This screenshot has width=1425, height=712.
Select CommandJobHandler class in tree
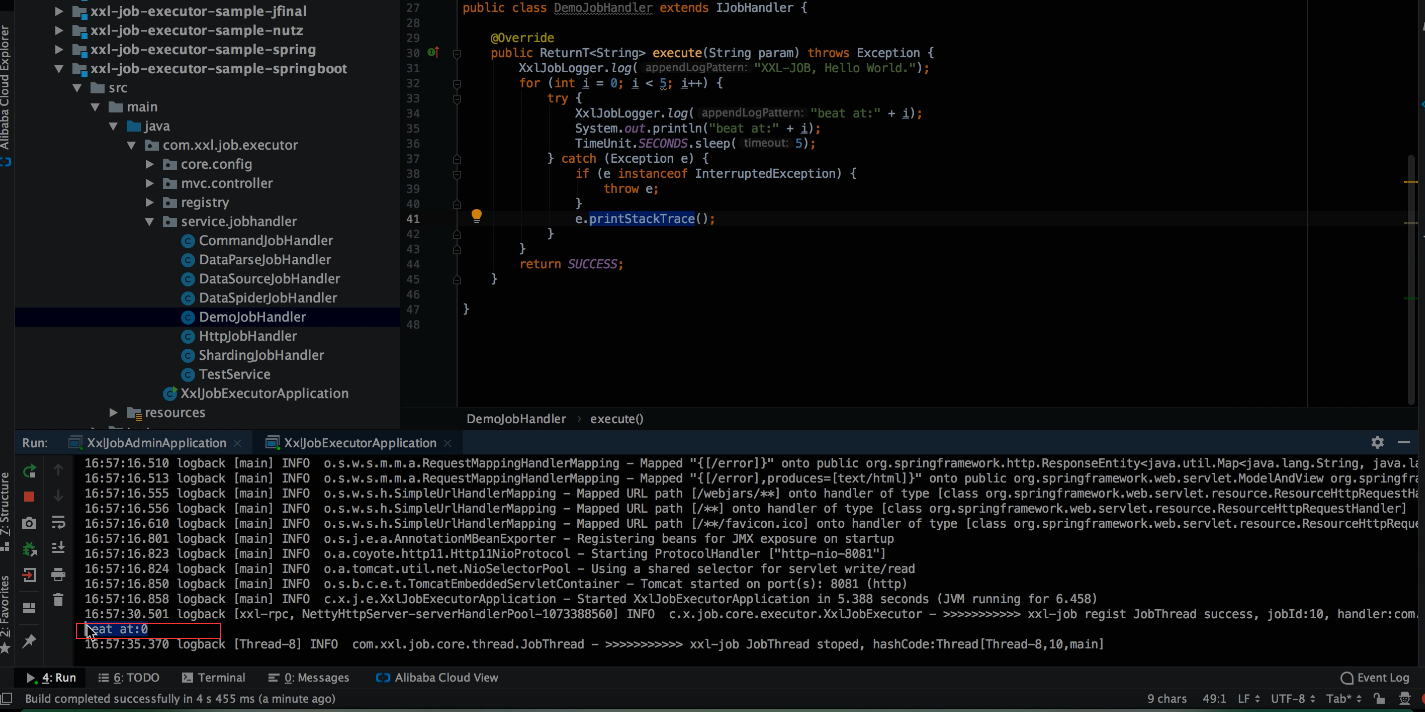[266, 240]
